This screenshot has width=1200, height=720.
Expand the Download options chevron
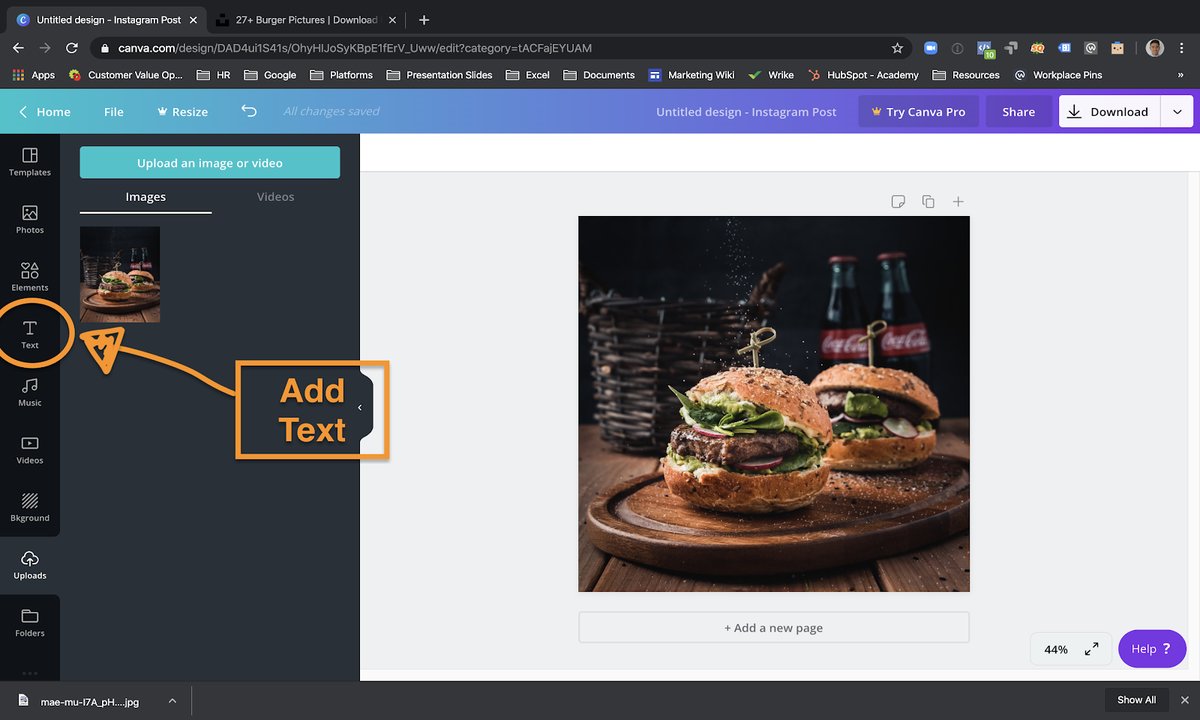point(1177,111)
